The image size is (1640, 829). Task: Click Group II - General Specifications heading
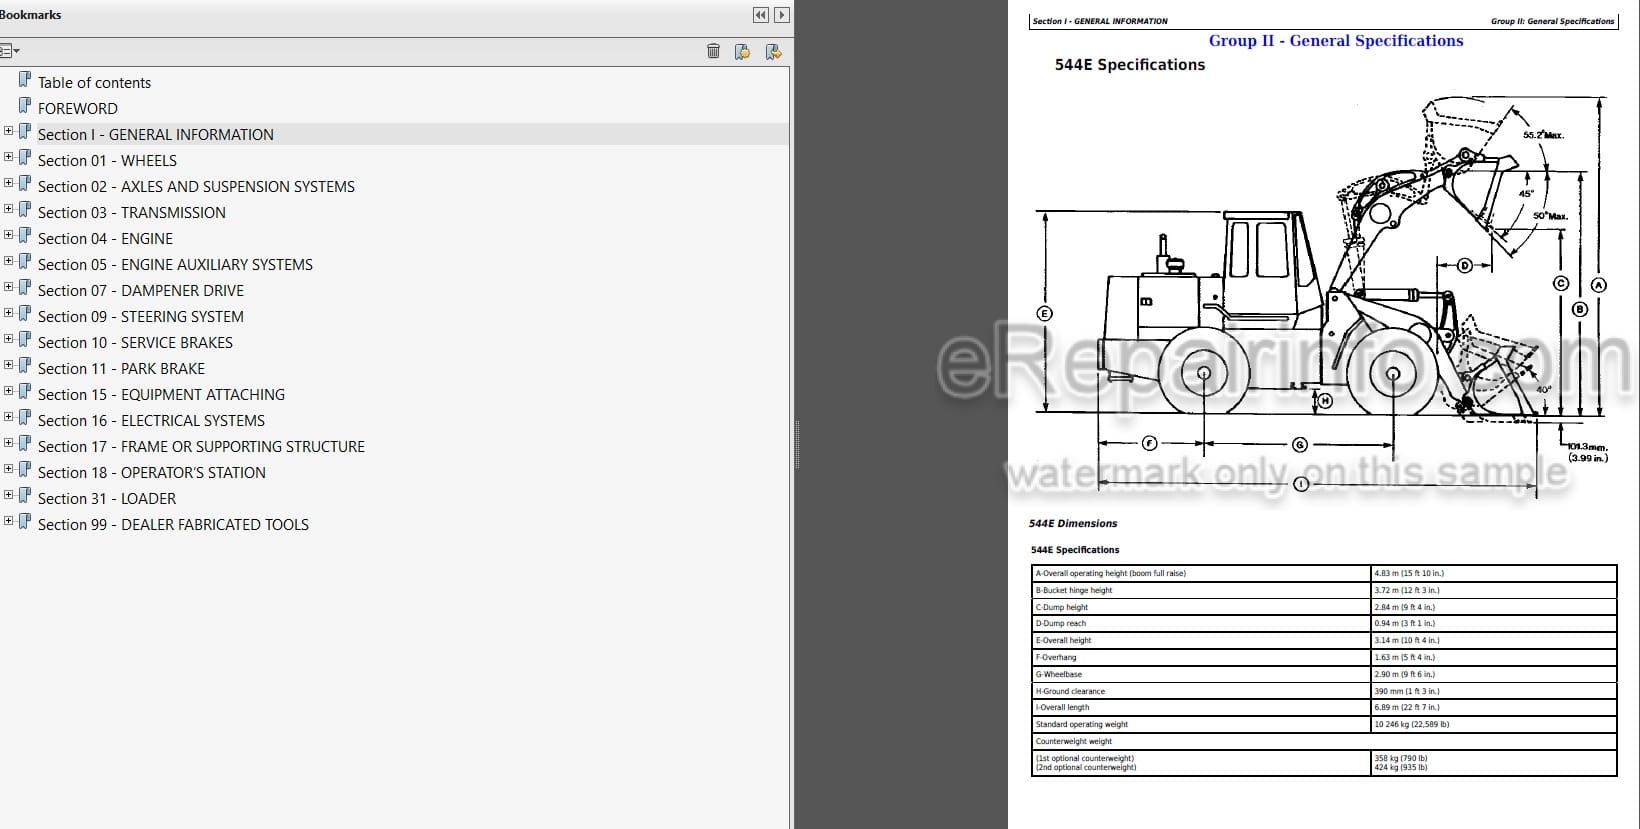tap(1336, 41)
